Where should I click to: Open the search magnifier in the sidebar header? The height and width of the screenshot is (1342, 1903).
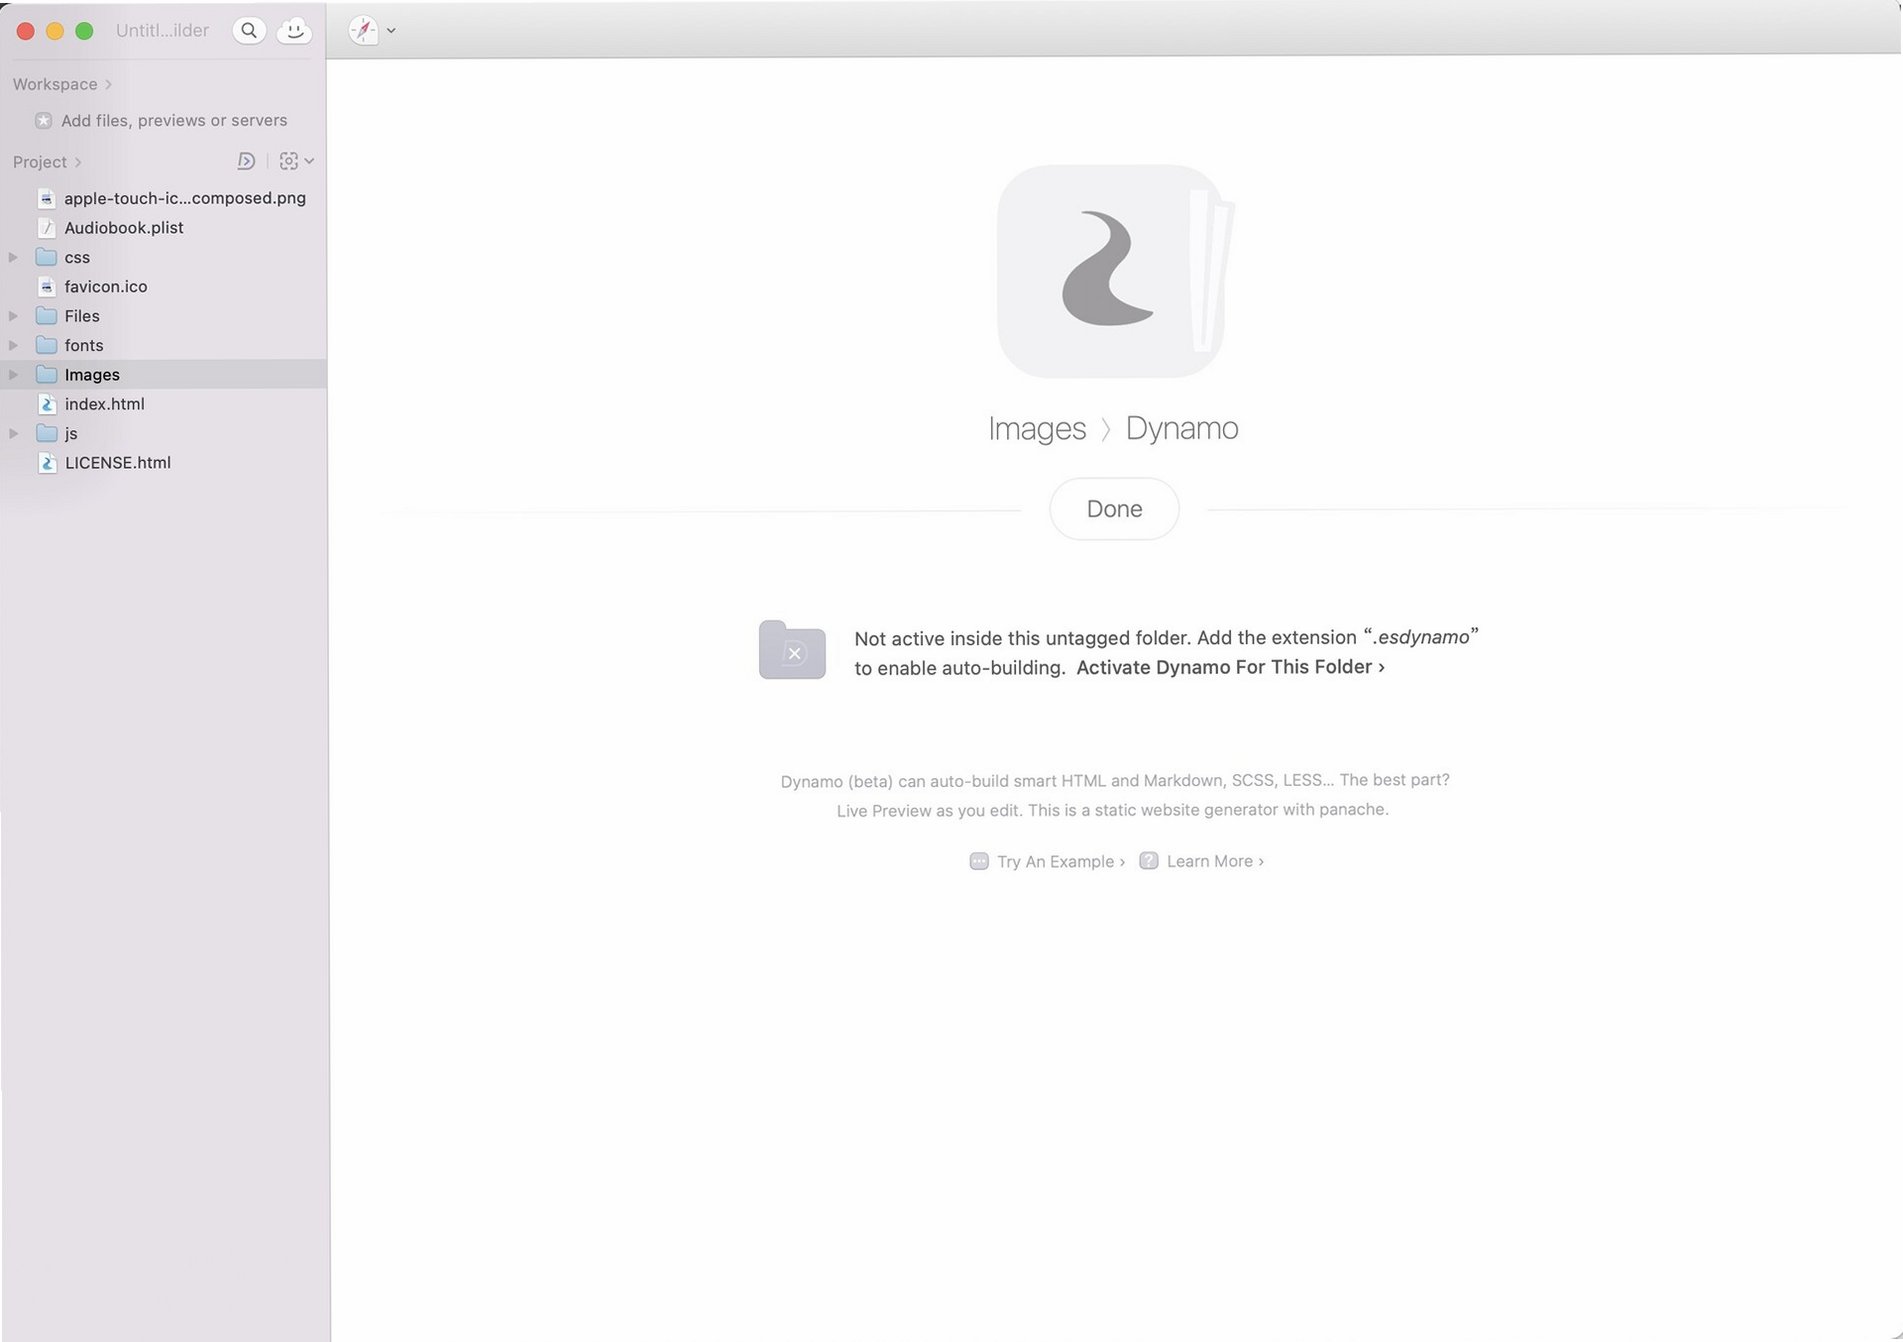[x=249, y=30]
